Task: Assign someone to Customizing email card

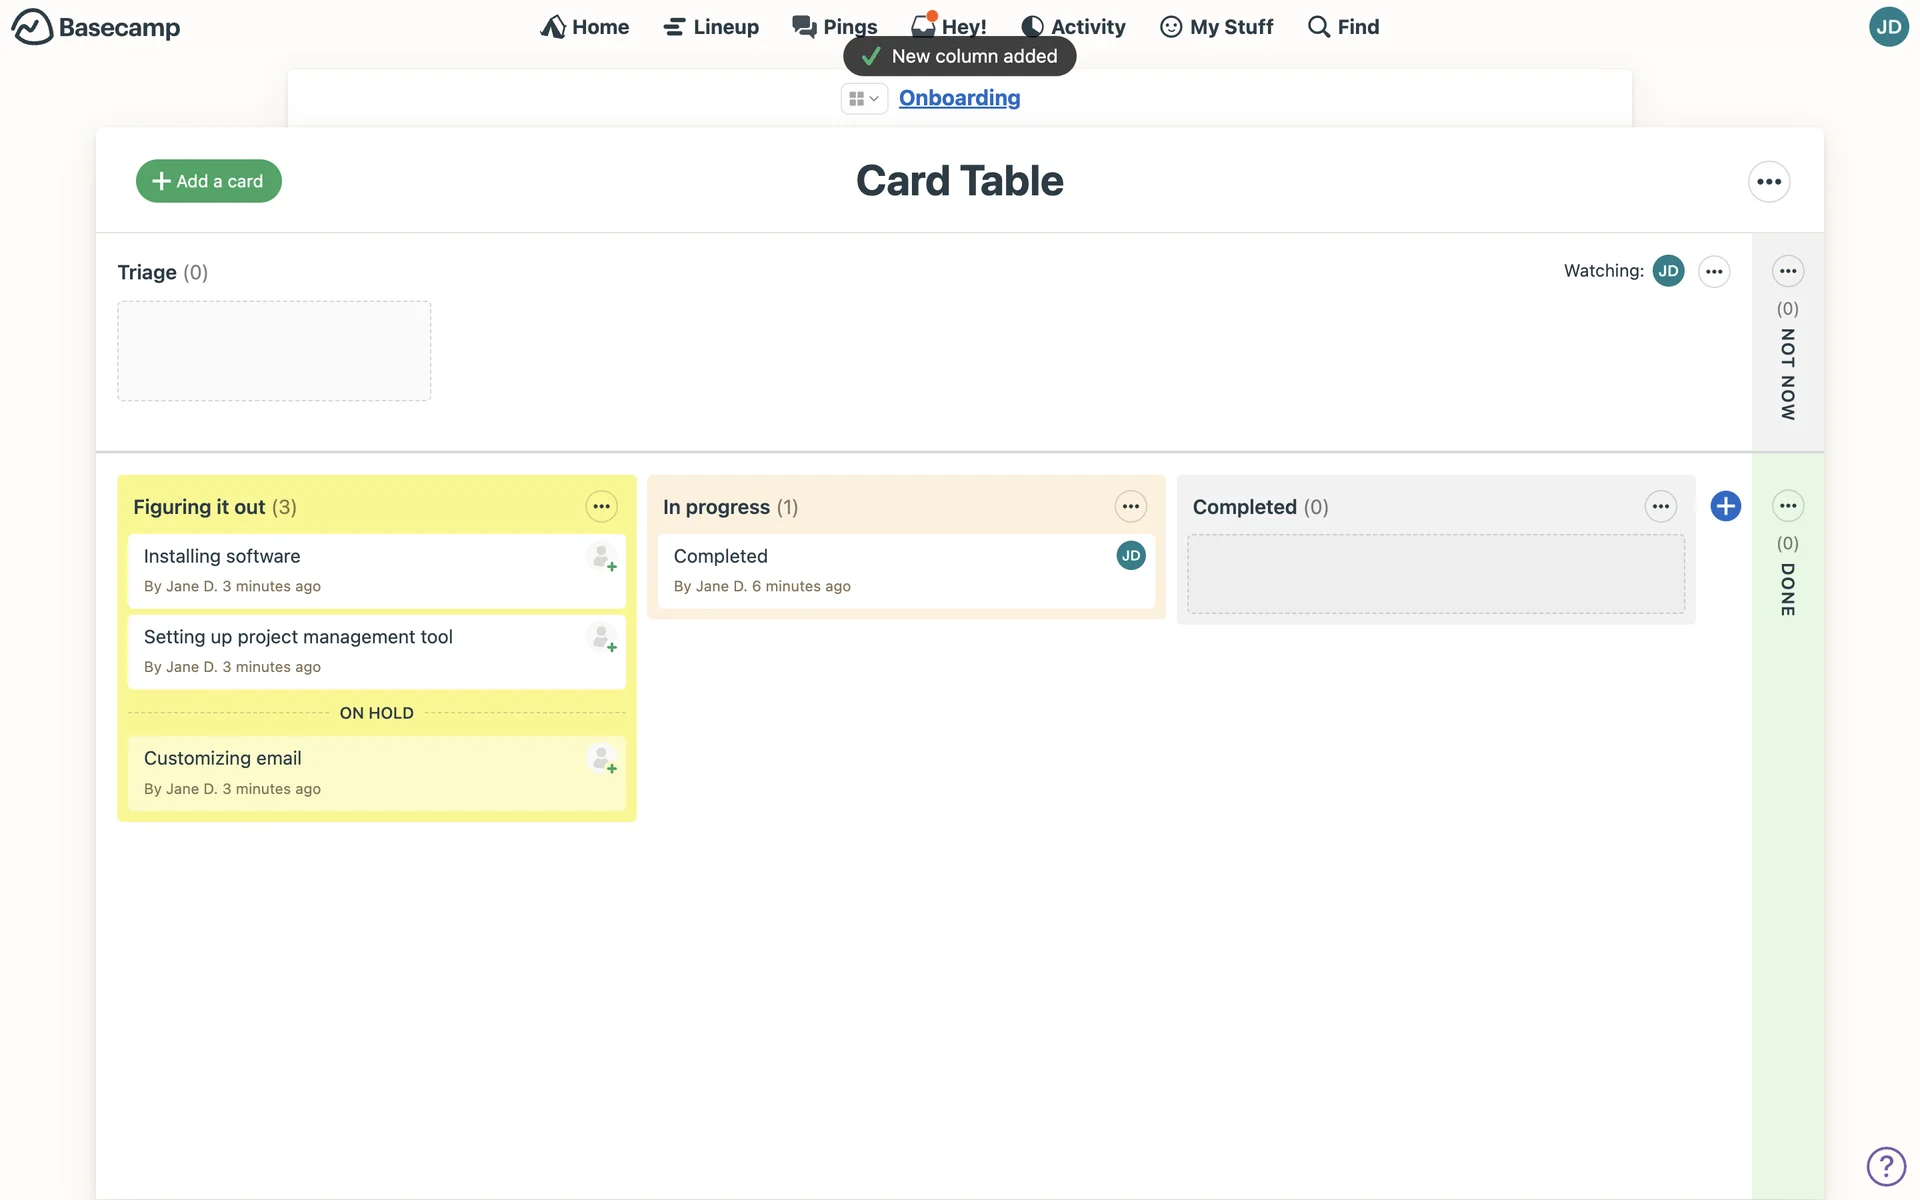Action: 602,760
